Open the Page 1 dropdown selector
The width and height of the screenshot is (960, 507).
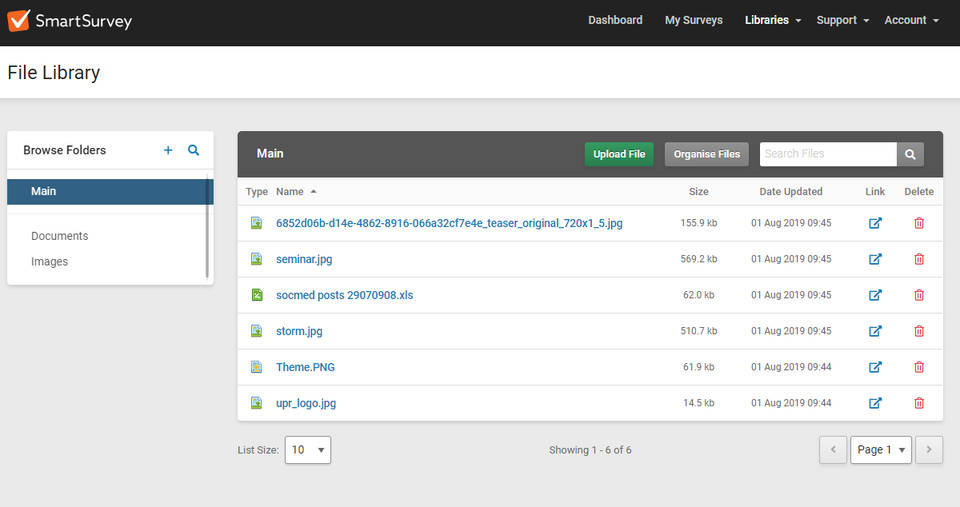[x=881, y=450]
